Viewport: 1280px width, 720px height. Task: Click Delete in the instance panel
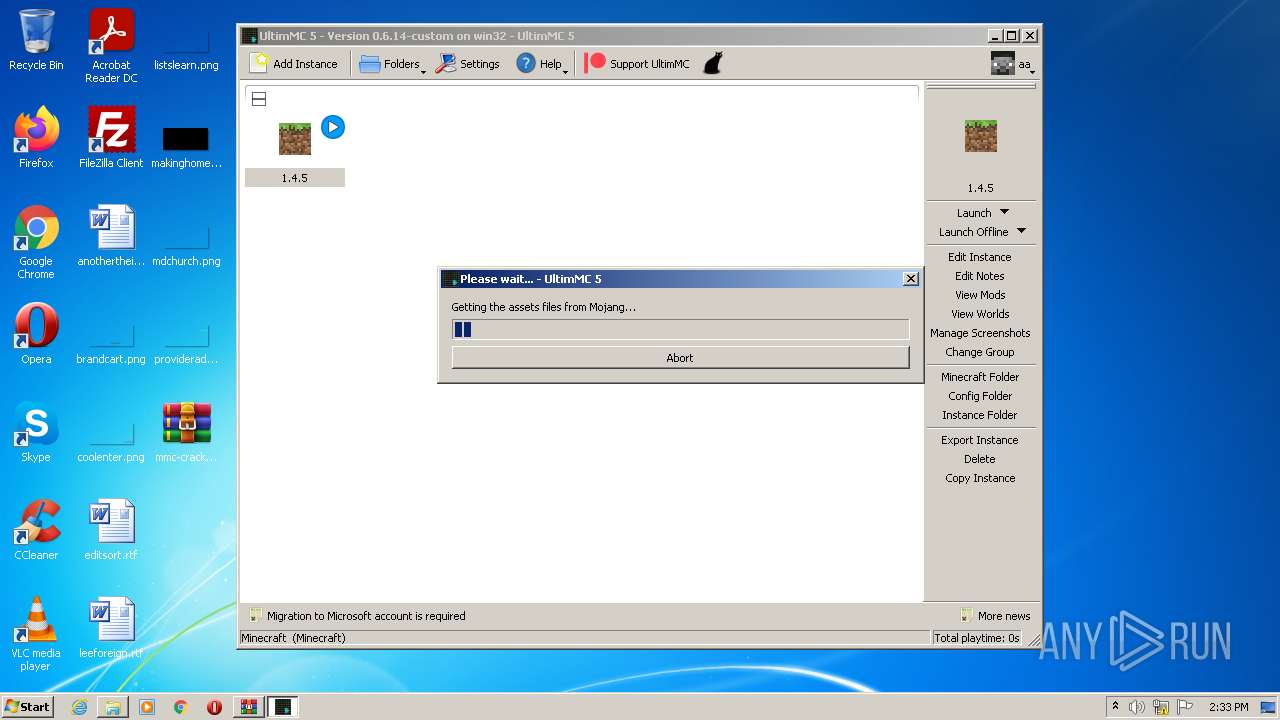pos(980,459)
